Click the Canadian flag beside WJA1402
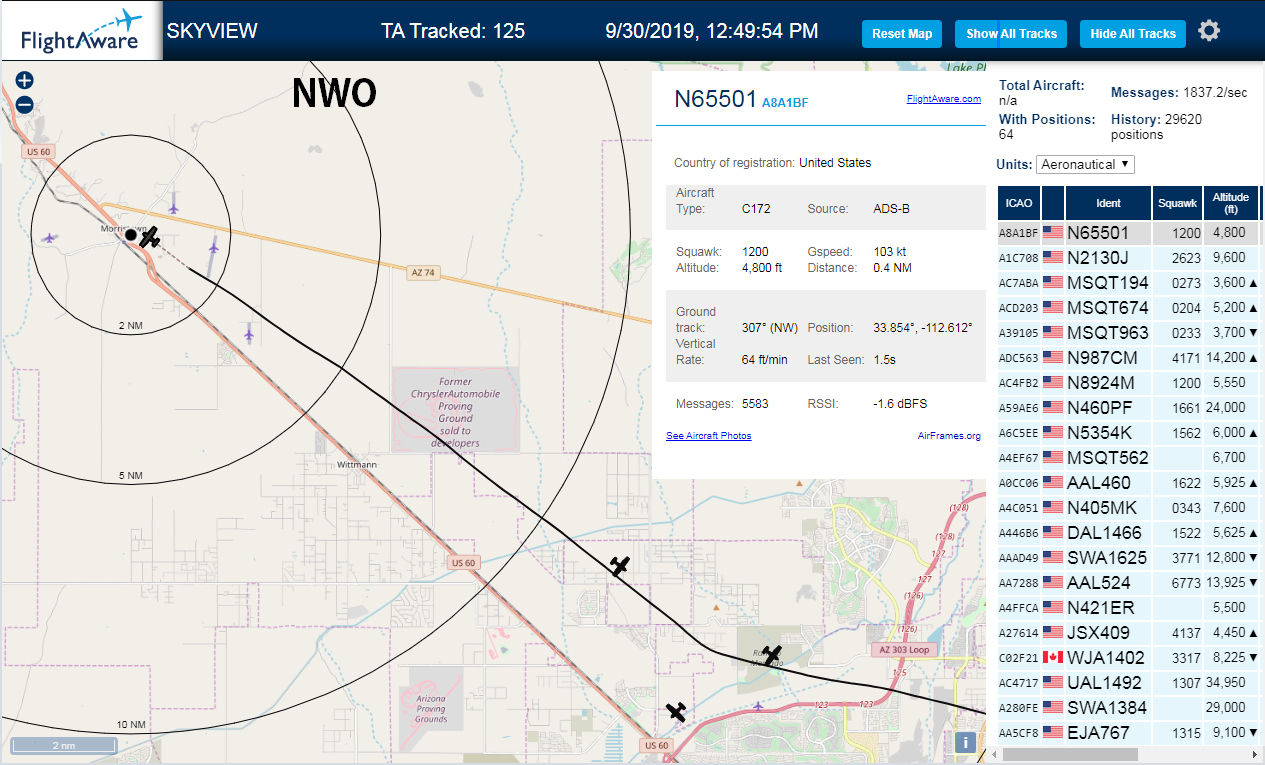This screenshot has height=765, width=1265. (x=1053, y=658)
